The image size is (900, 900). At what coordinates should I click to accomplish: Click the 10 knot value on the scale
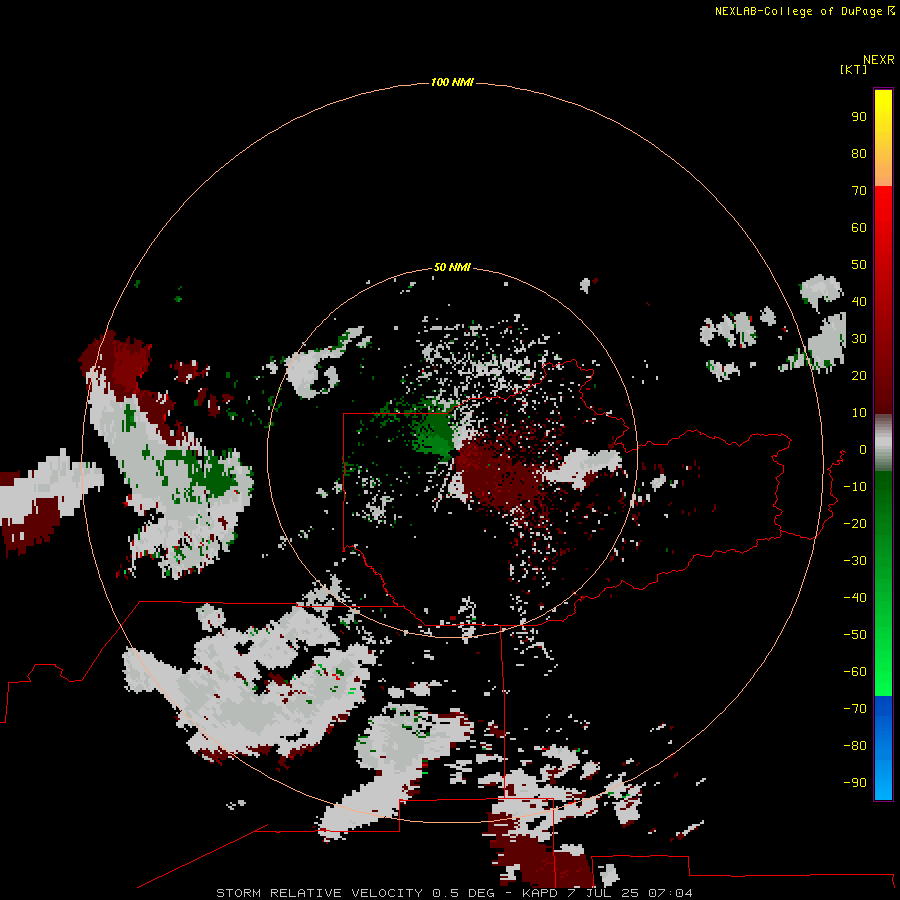(x=859, y=413)
